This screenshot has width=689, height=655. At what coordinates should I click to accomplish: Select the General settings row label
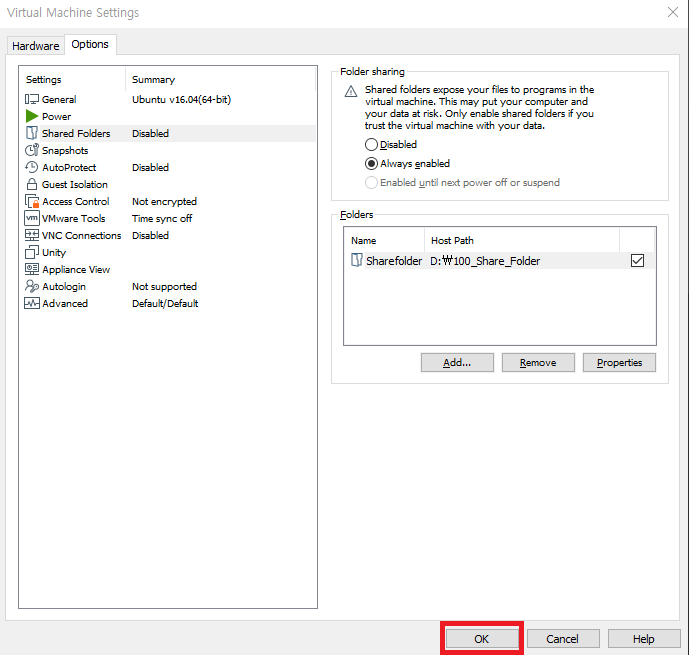[x=59, y=99]
